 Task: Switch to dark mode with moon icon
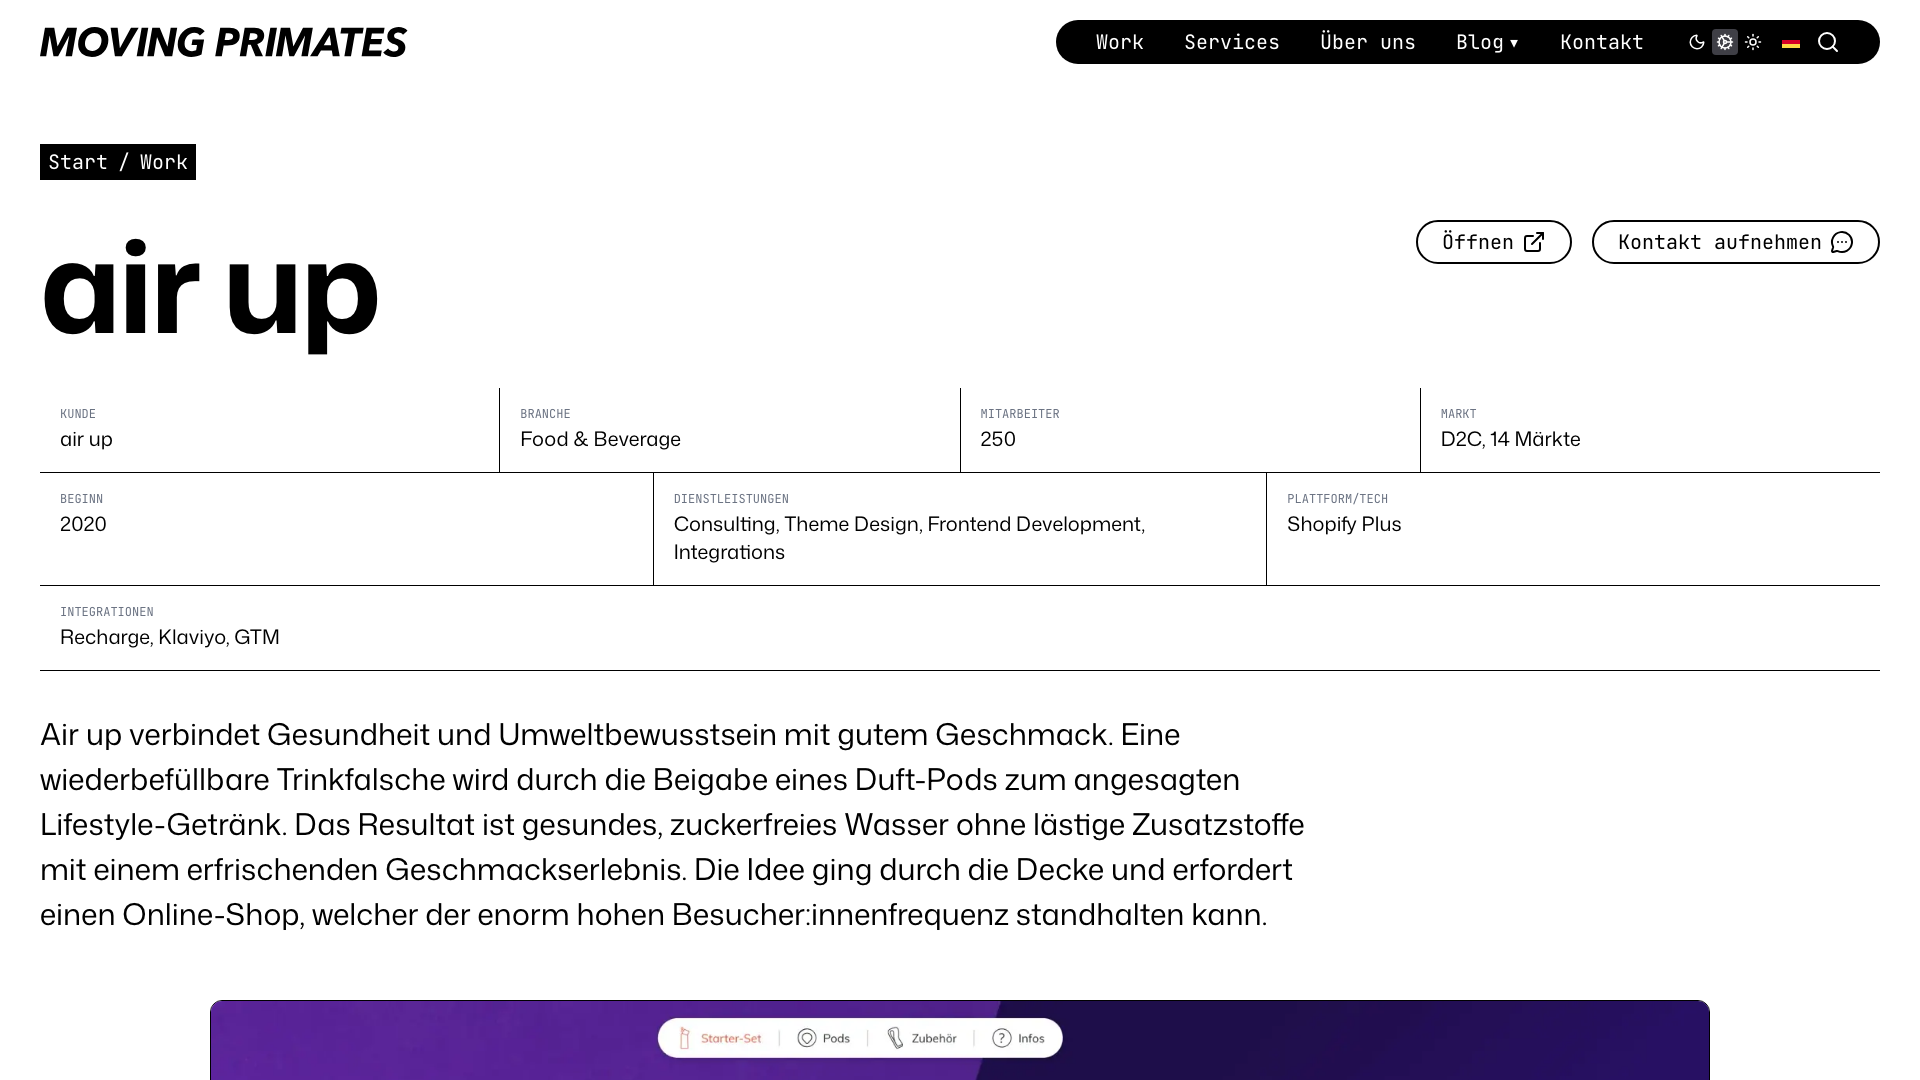pos(1697,42)
